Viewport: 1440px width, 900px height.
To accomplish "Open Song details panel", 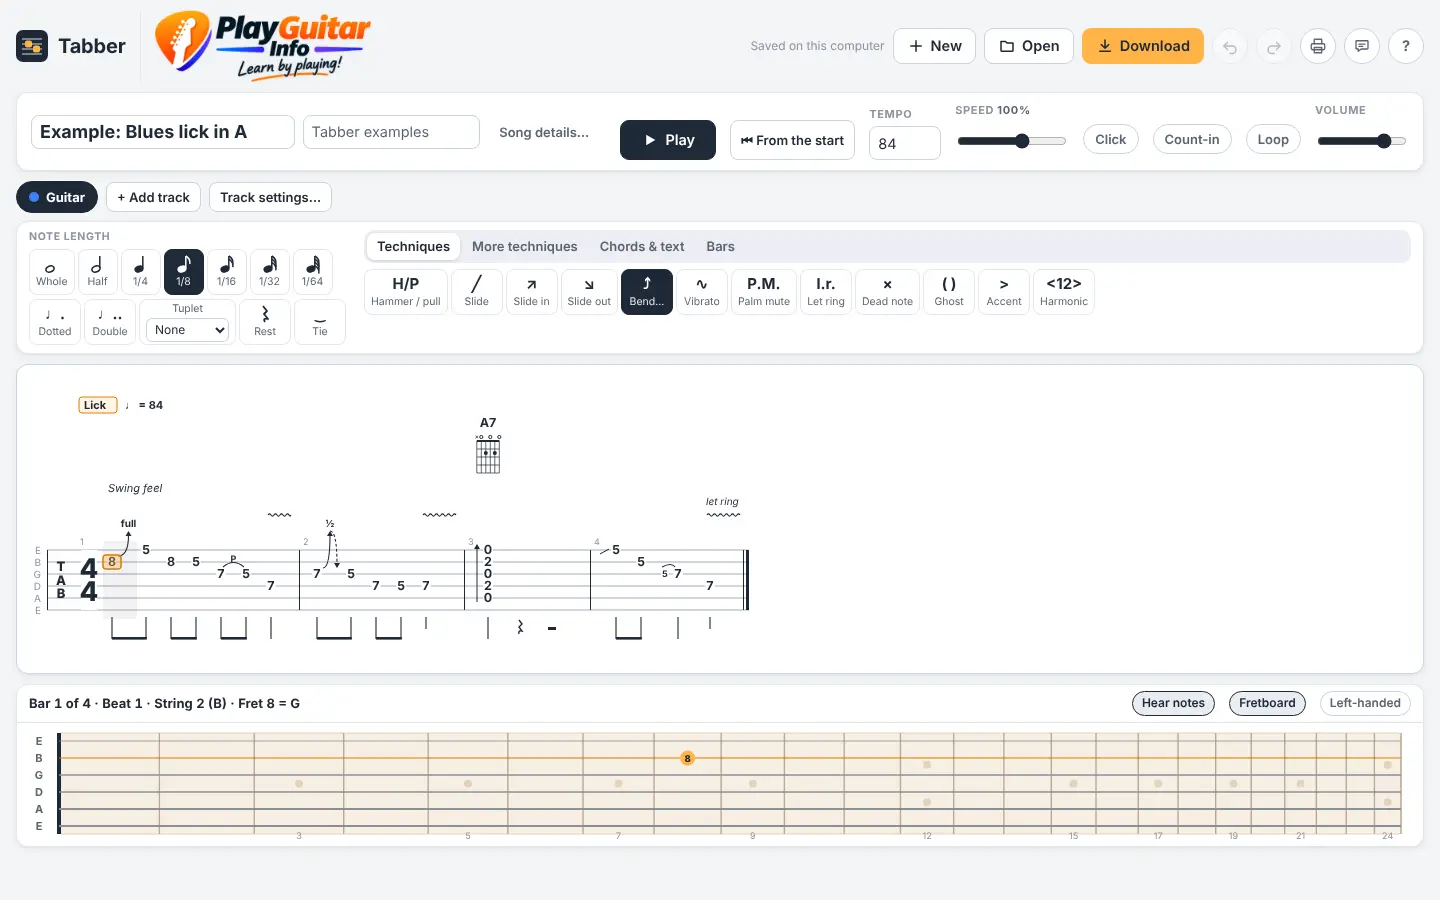I will [544, 132].
